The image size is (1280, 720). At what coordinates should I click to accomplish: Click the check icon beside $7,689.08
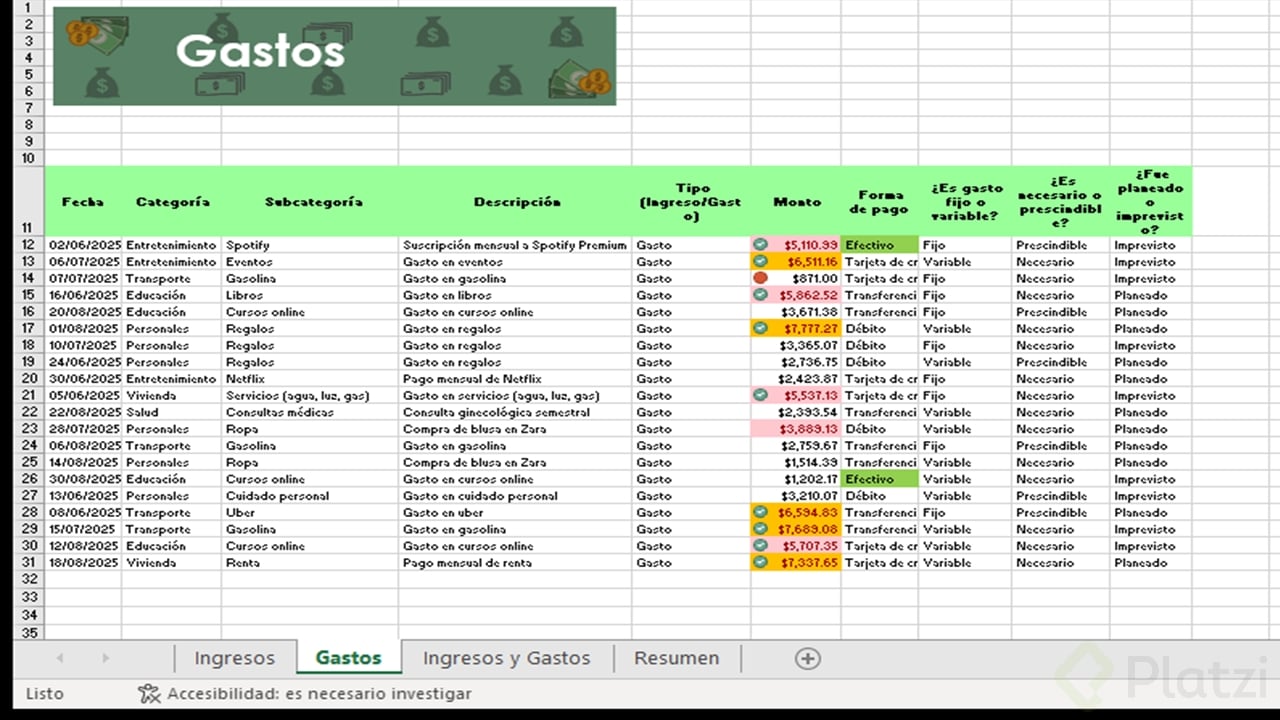coord(760,529)
